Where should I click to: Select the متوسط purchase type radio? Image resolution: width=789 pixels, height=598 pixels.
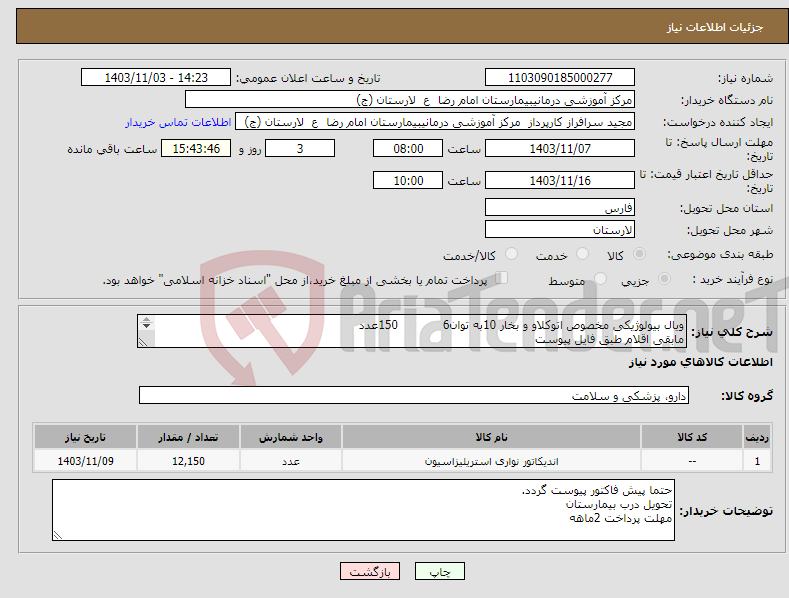[600, 279]
